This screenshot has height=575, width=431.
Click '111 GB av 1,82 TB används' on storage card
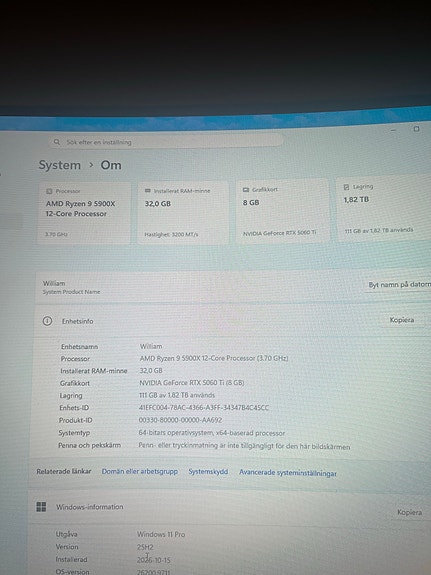(379, 230)
